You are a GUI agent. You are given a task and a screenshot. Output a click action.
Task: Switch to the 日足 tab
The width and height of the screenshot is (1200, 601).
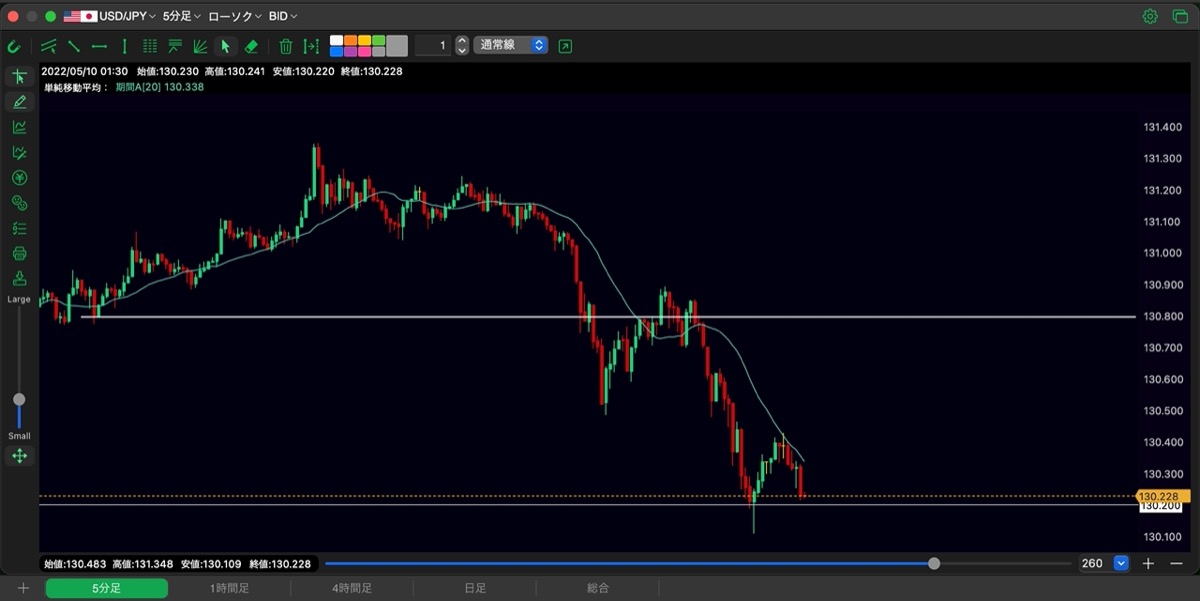click(475, 589)
